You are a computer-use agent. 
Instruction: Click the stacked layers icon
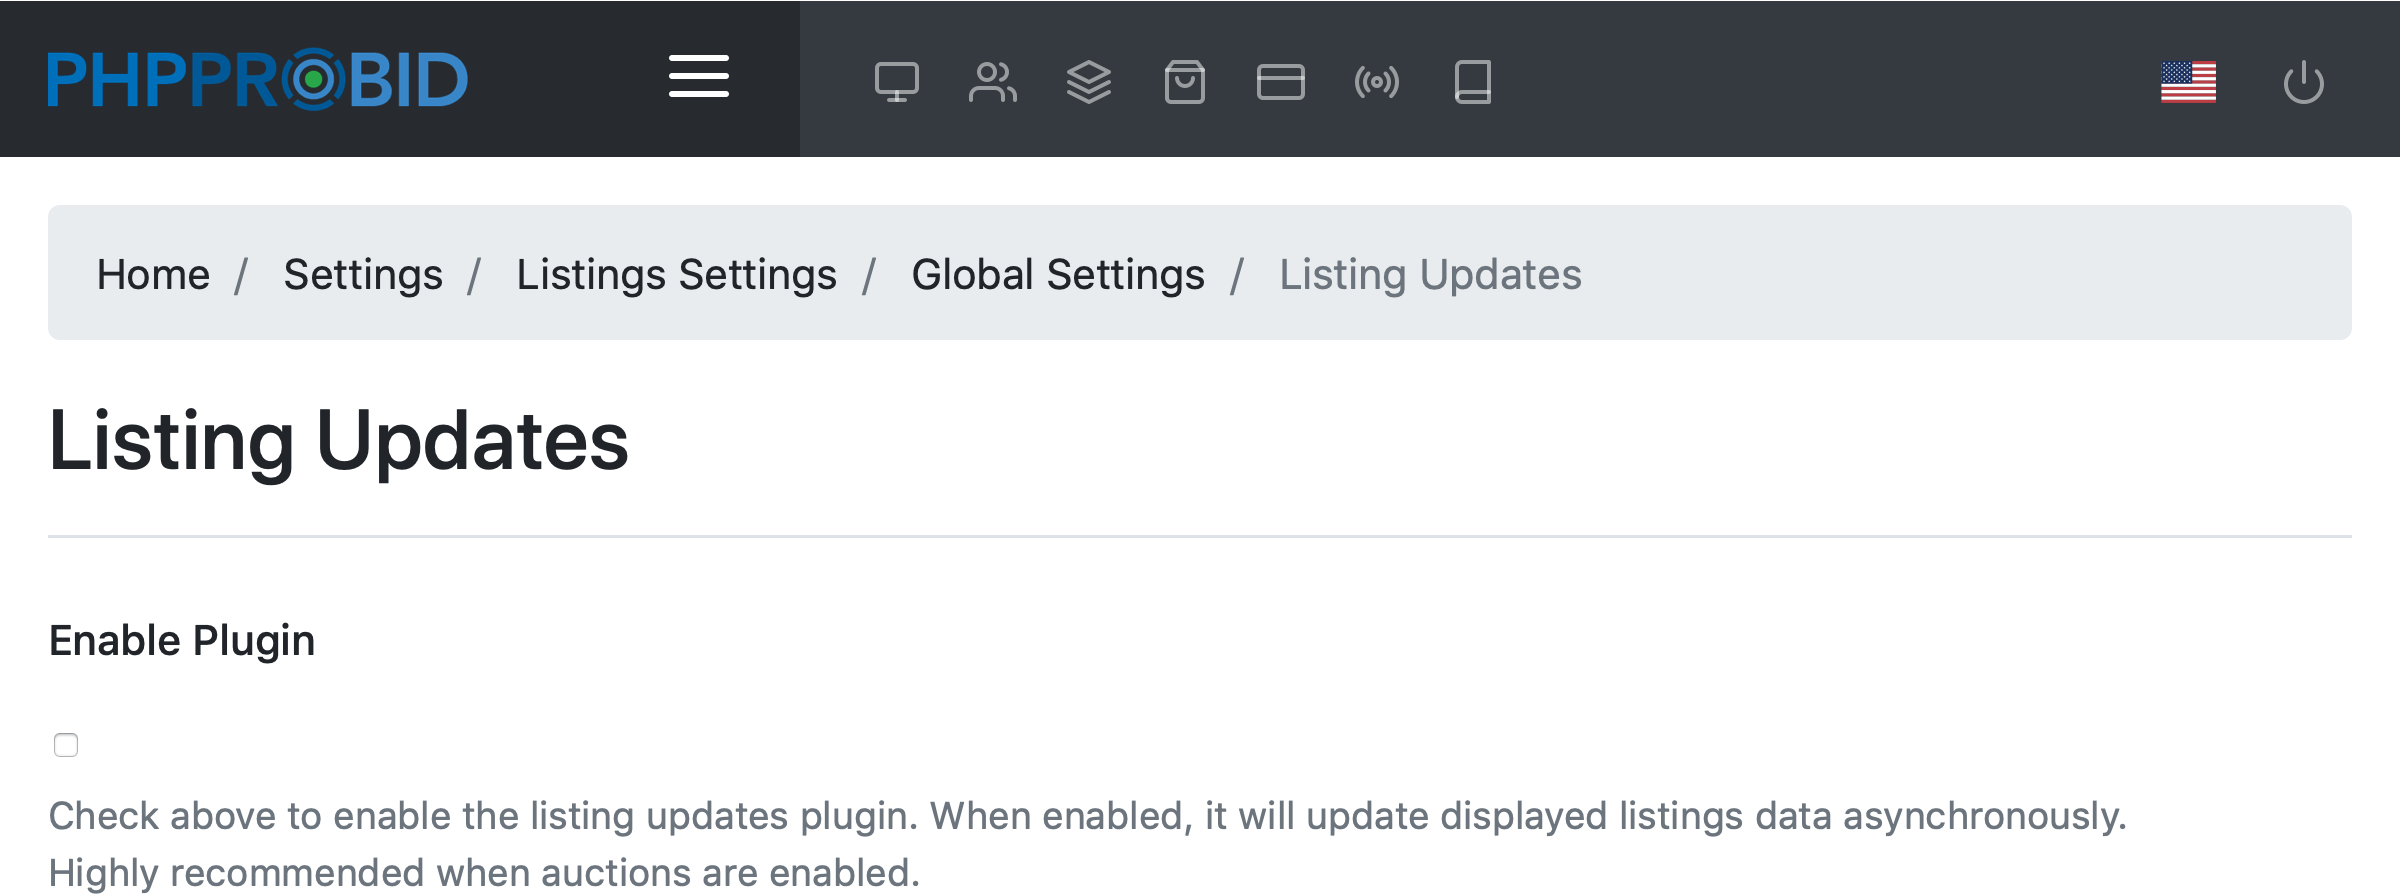click(x=1088, y=82)
